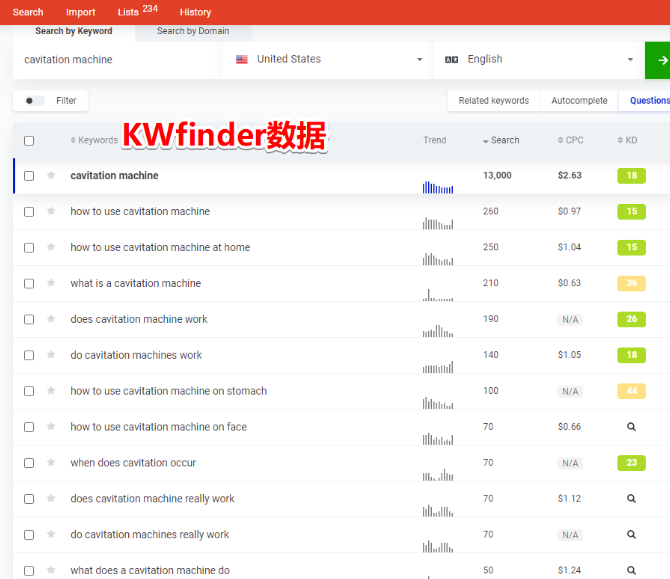This screenshot has width=670, height=579.
Task: Click trend chart for 'cavitation machine' row
Action: pos(438,186)
